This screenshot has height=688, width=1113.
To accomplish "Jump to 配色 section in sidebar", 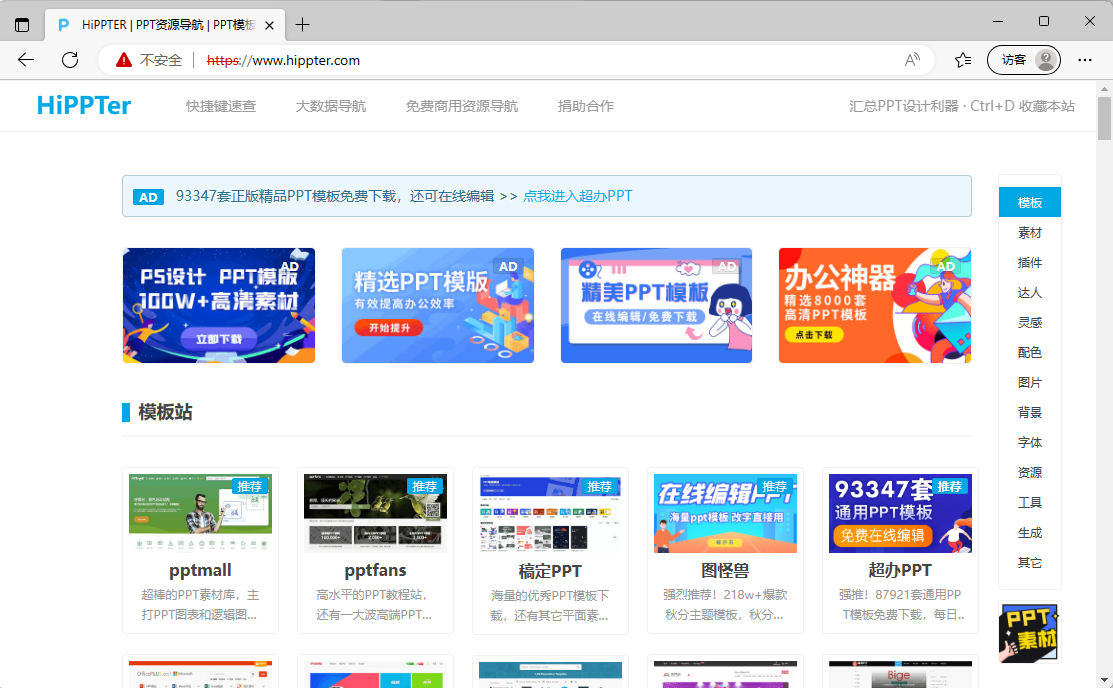I will 1029,353.
